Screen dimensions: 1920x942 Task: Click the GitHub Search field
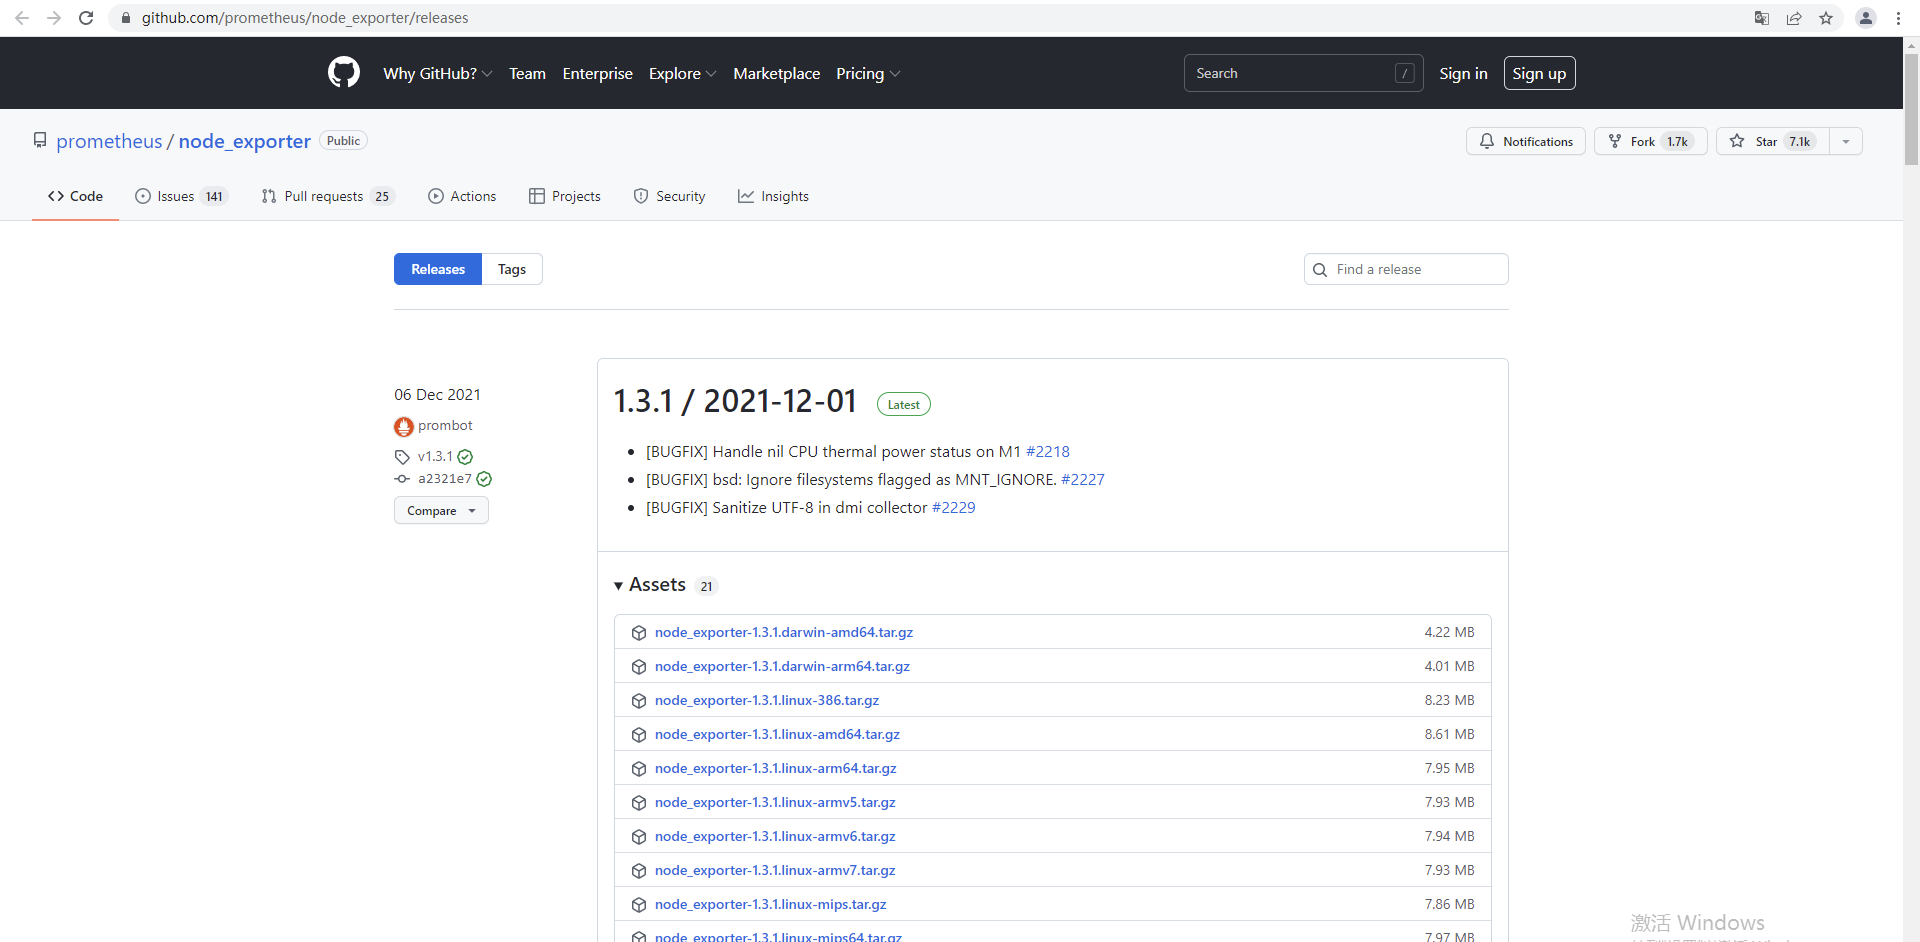coord(1303,73)
